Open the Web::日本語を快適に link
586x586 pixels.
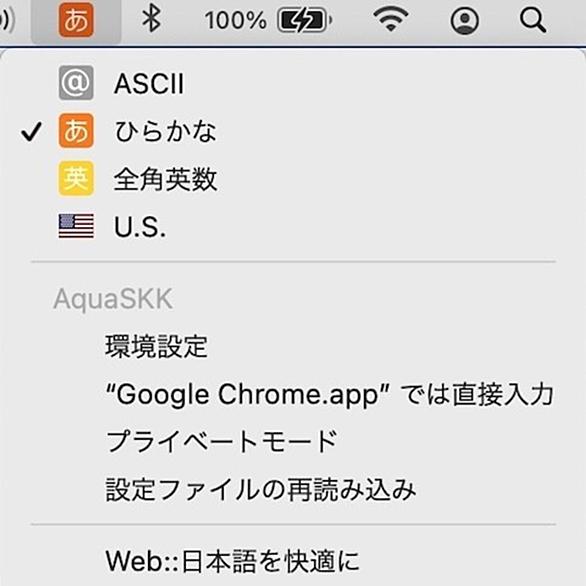click(293, 561)
